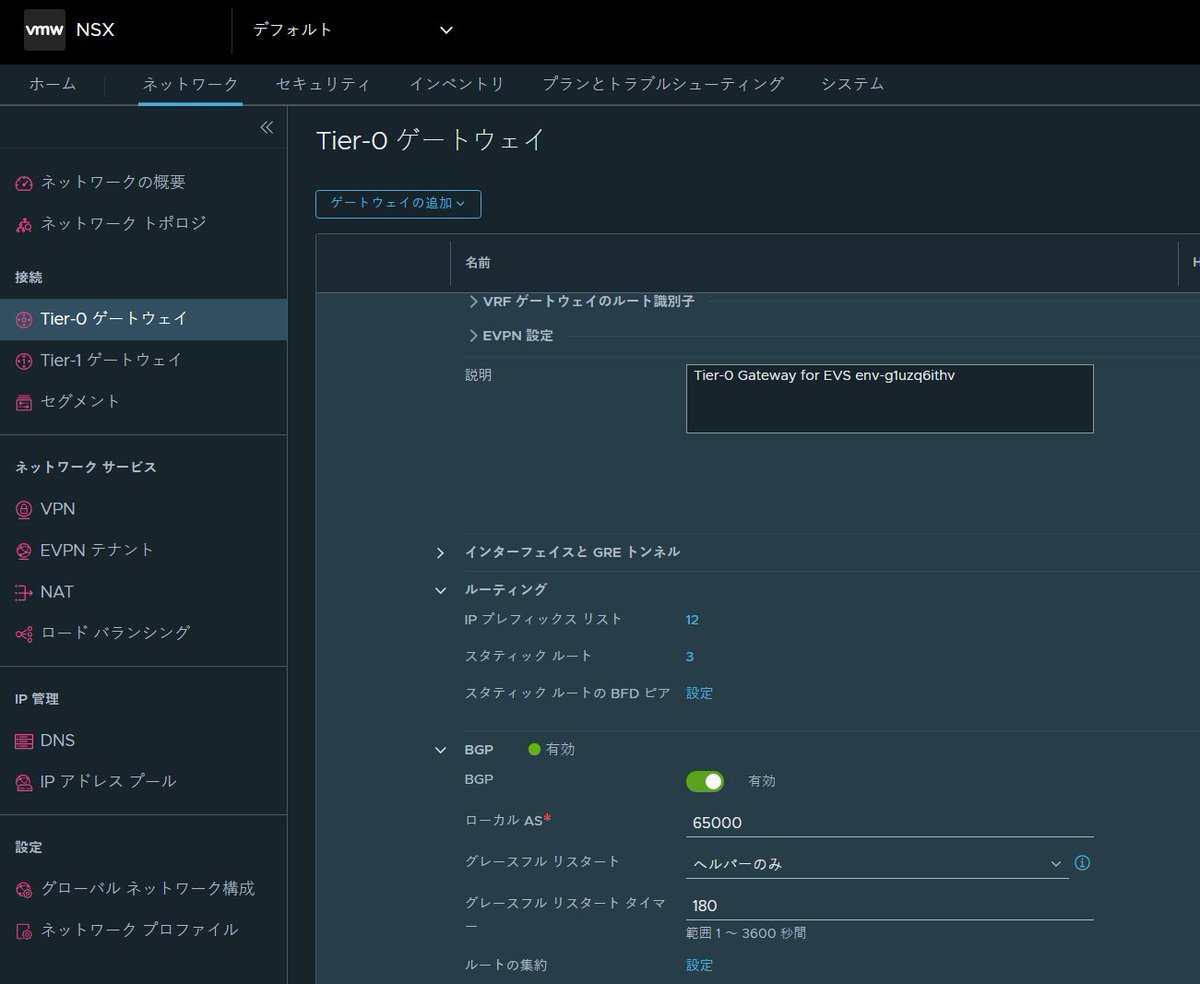Click the ローカル AS field 65000

click(x=889, y=823)
